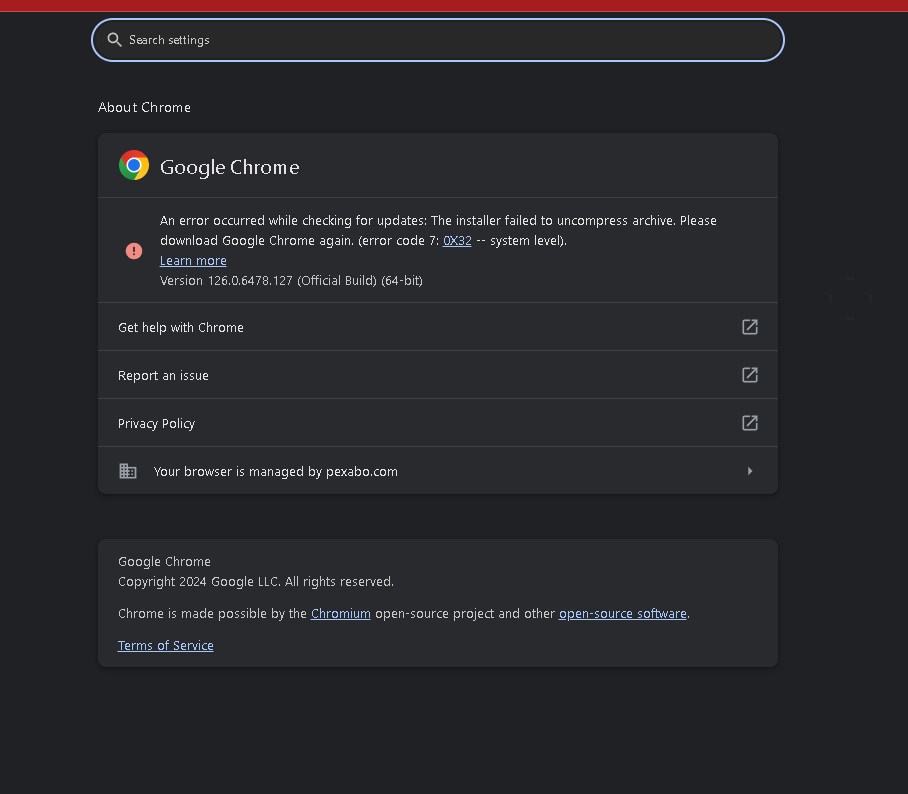Open Get help with Chrome row
This screenshot has height=794, width=908.
(x=438, y=327)
